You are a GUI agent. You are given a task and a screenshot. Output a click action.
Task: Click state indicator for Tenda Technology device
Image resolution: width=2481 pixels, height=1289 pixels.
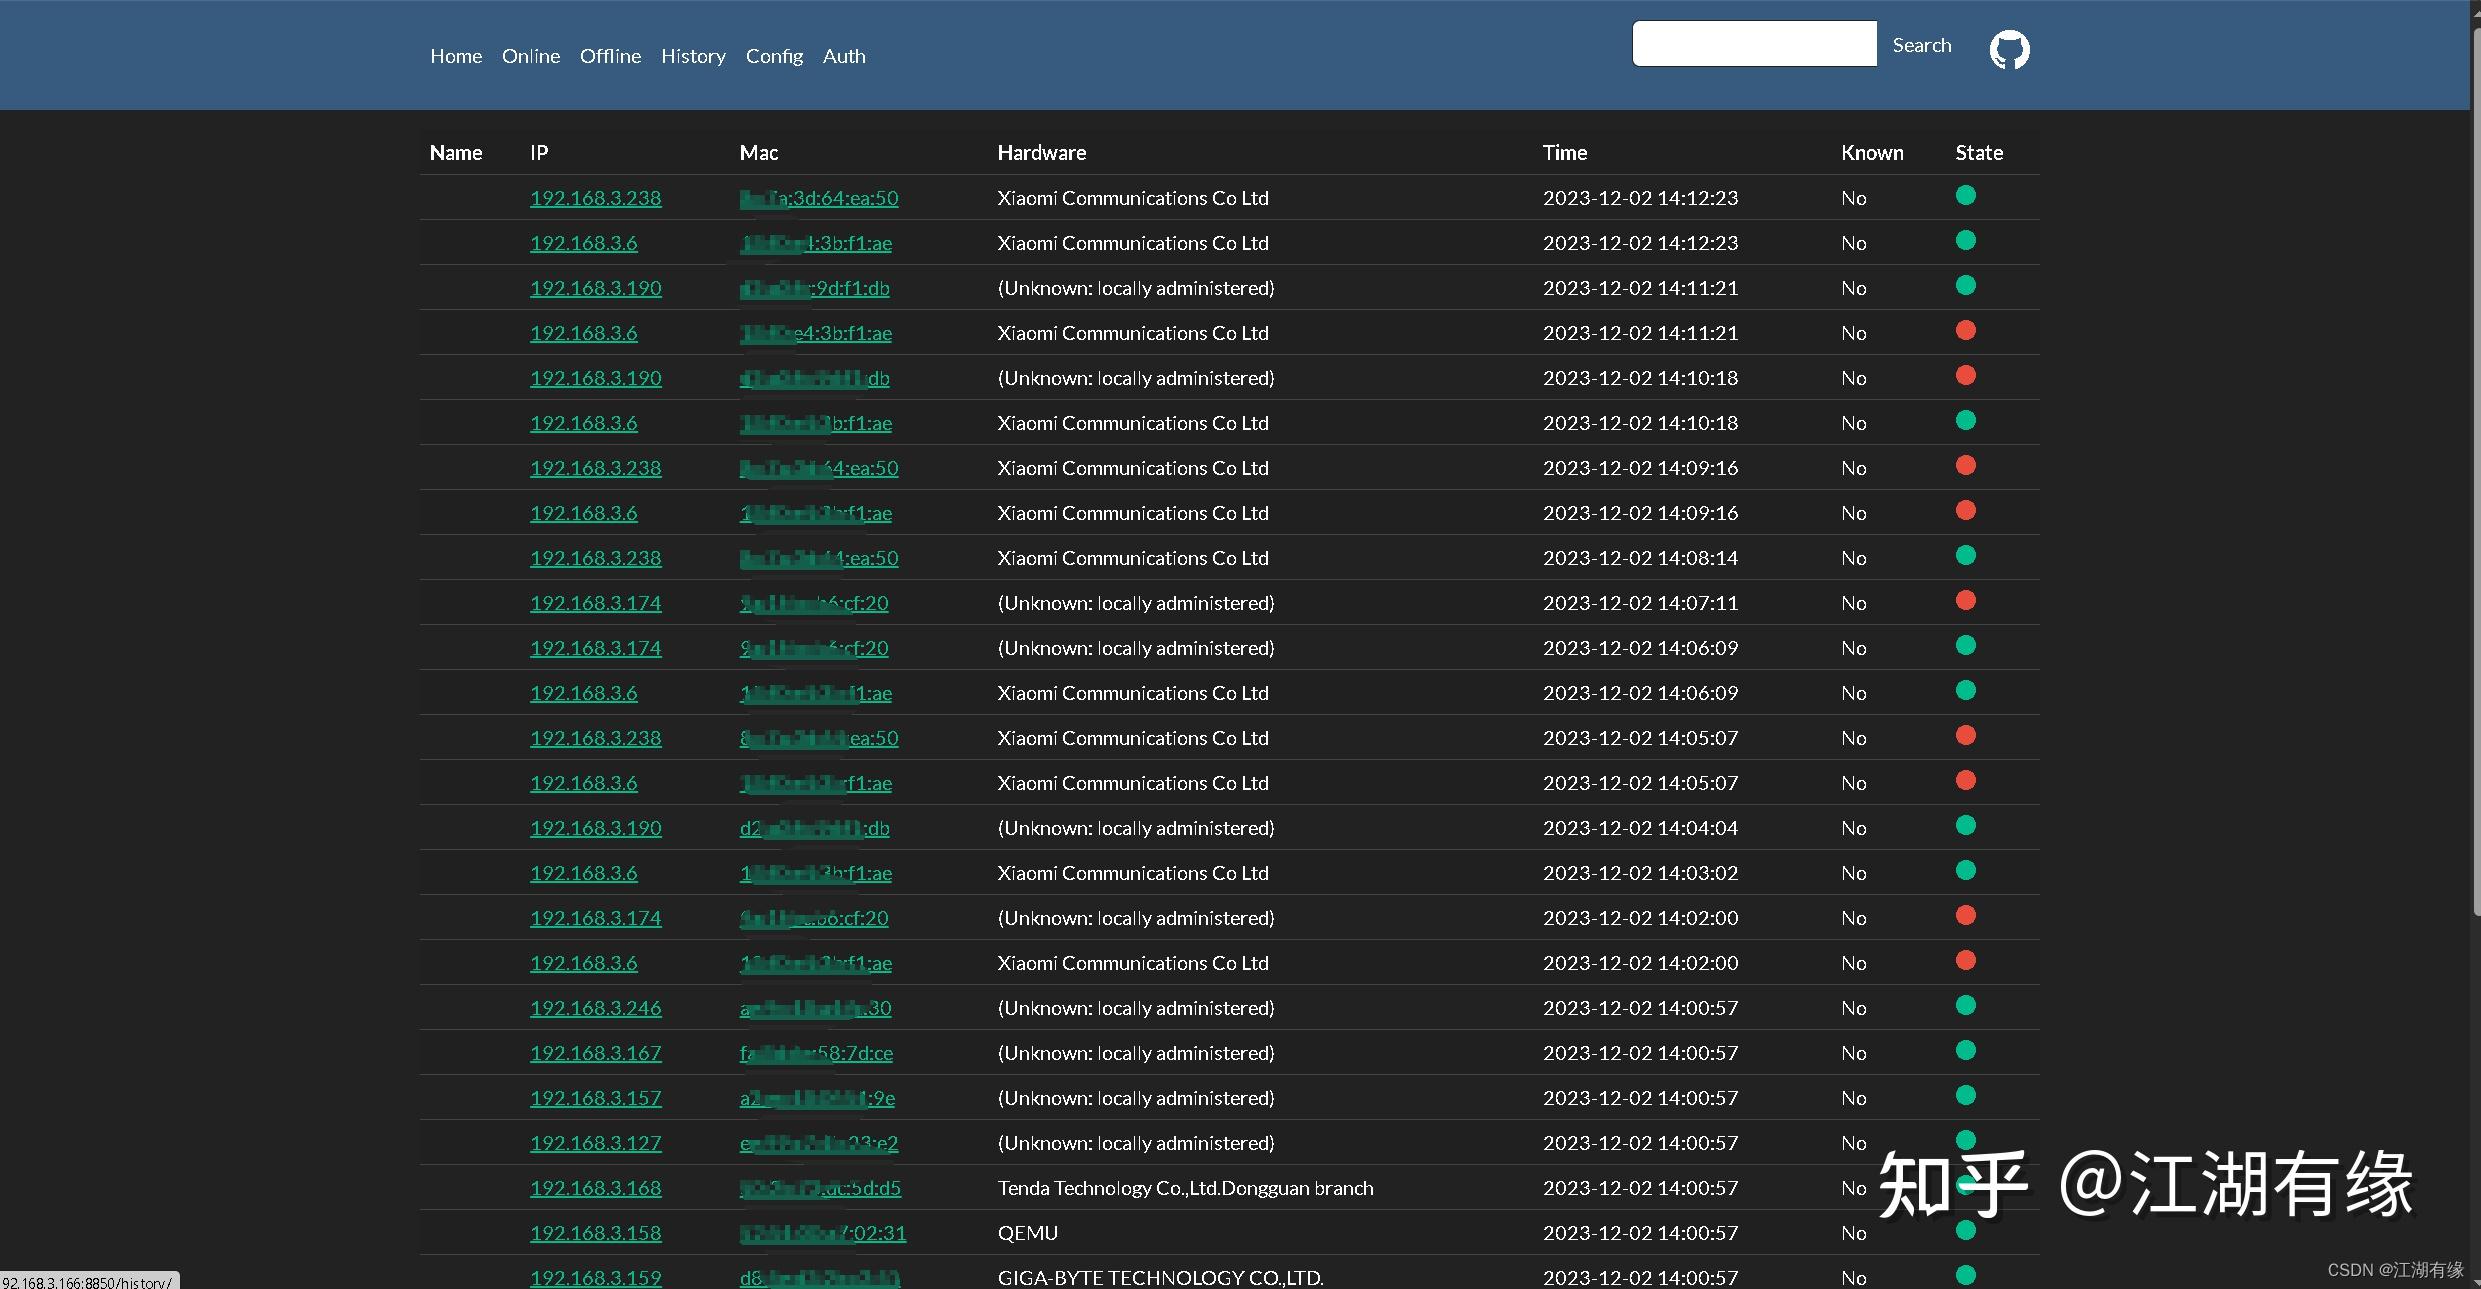1966,1186
